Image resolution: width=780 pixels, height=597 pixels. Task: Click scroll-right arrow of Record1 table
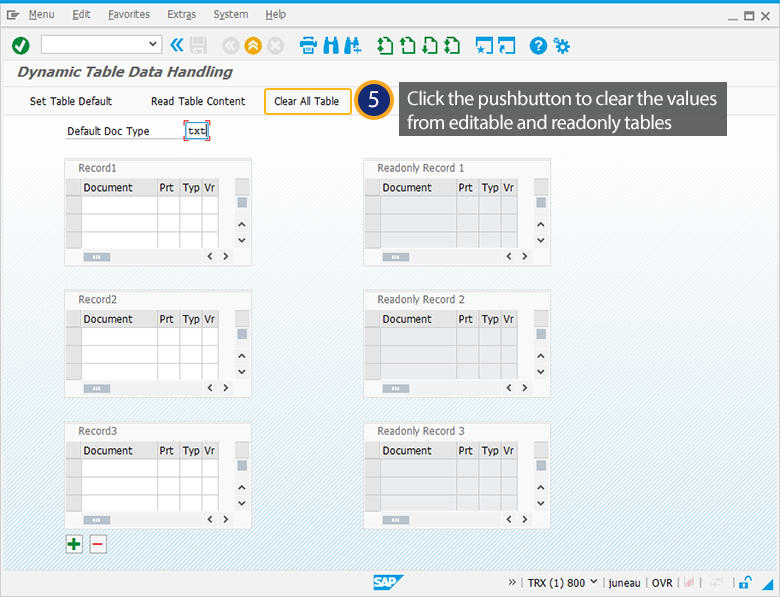click(225, 257)
